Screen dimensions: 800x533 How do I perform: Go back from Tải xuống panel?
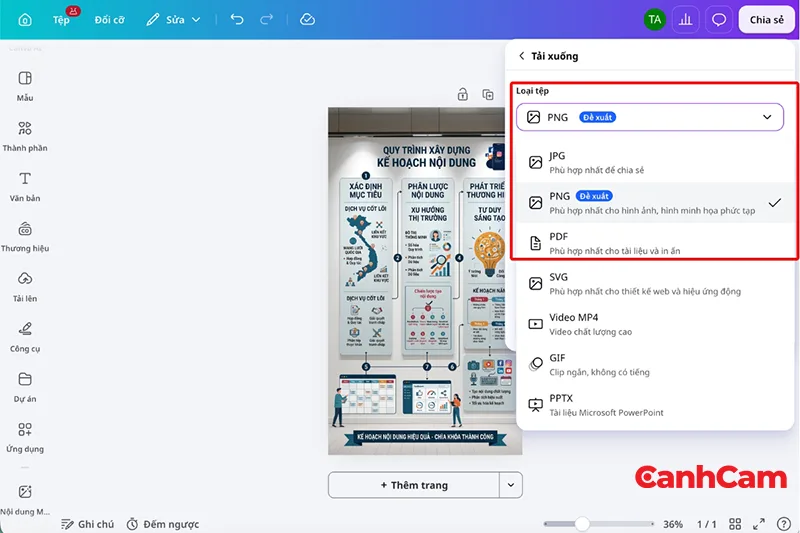click(x=521, y=56)
